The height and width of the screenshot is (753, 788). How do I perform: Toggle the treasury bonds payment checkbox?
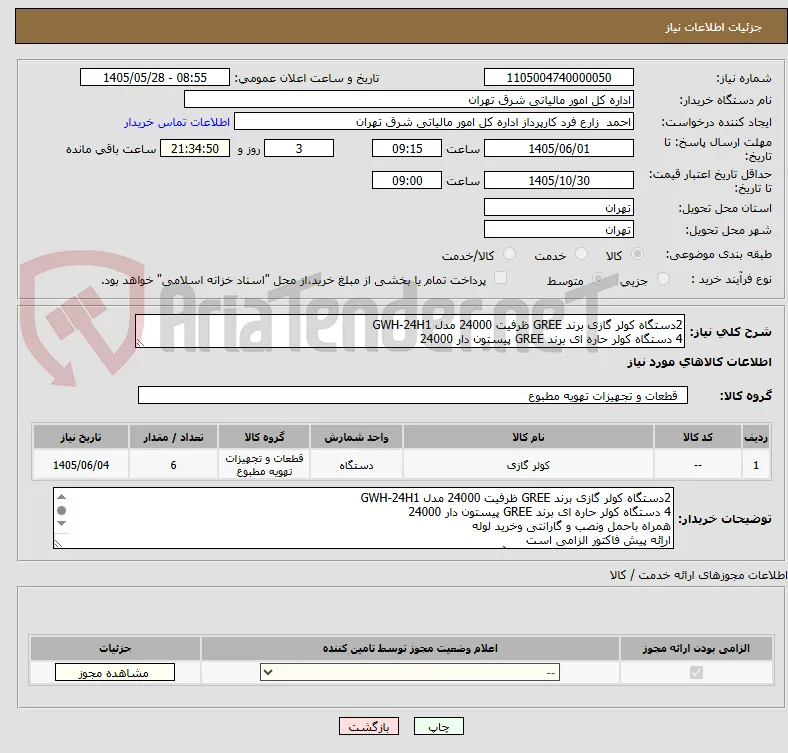tap(501, 278)
